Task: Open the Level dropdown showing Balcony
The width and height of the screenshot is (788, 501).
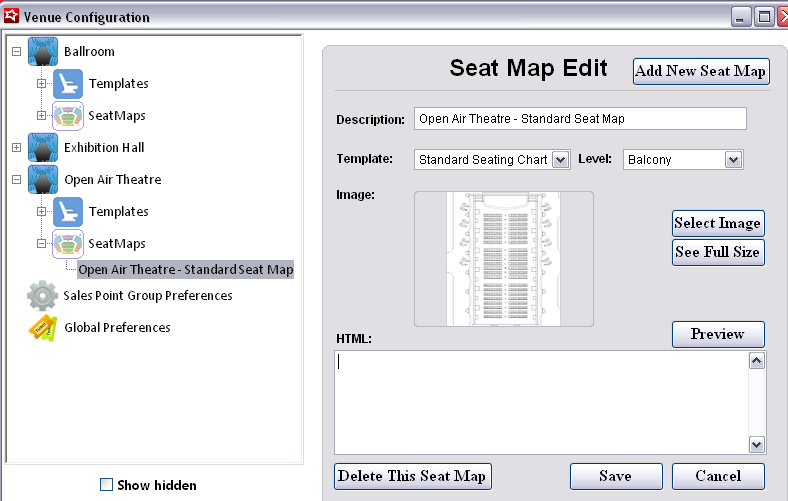Action: (x=733, y=159)
